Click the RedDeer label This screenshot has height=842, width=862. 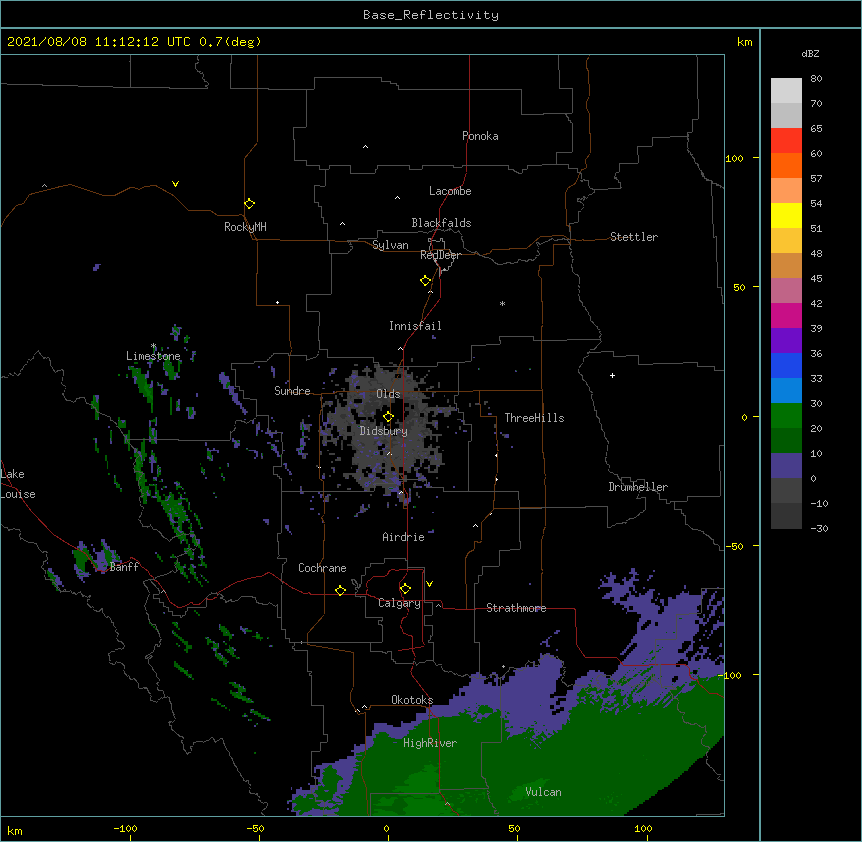click(x=440, y=255)
